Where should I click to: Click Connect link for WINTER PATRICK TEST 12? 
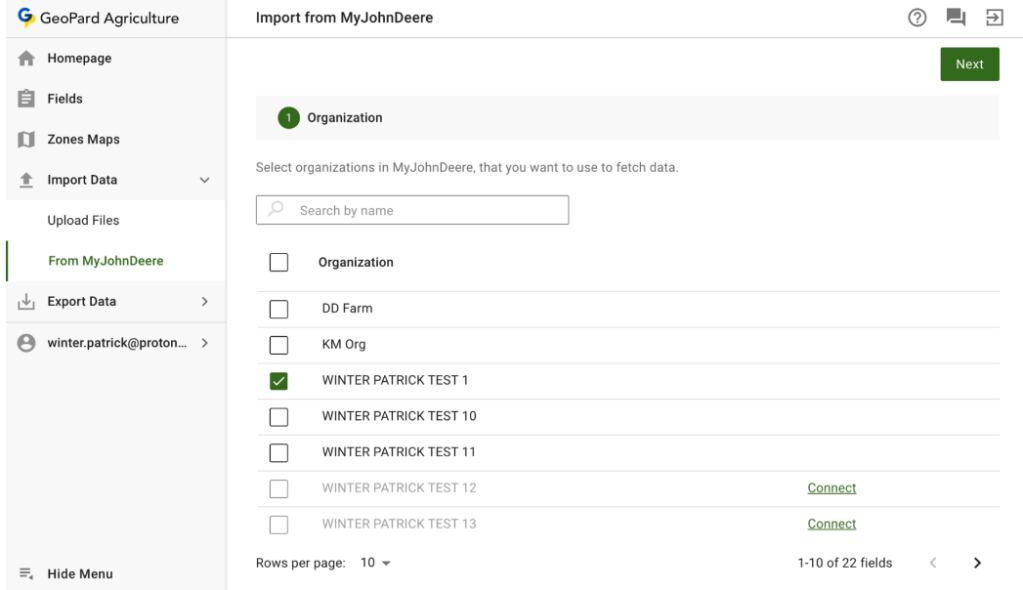pos(831,488)
